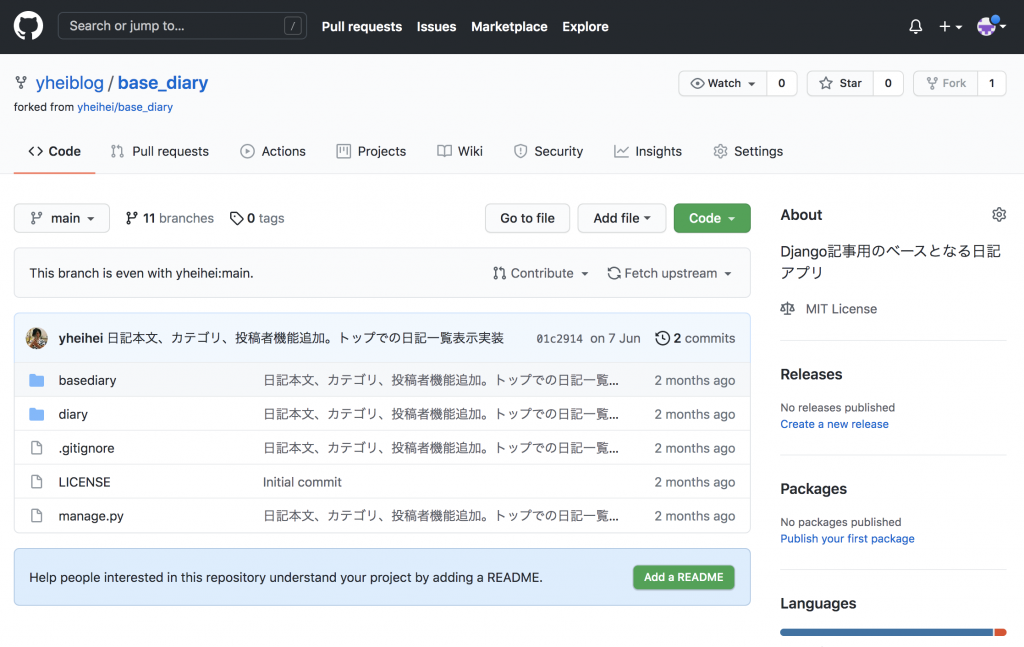
Task: Open Pull requests in top navigation
Action: 362,27
